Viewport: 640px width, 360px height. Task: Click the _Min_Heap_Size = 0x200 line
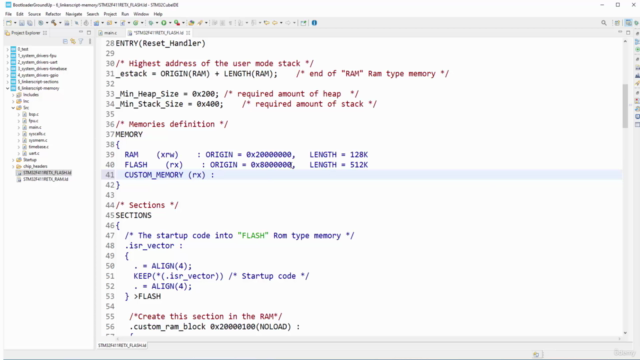pyautogui.click(x=167, y=94)
